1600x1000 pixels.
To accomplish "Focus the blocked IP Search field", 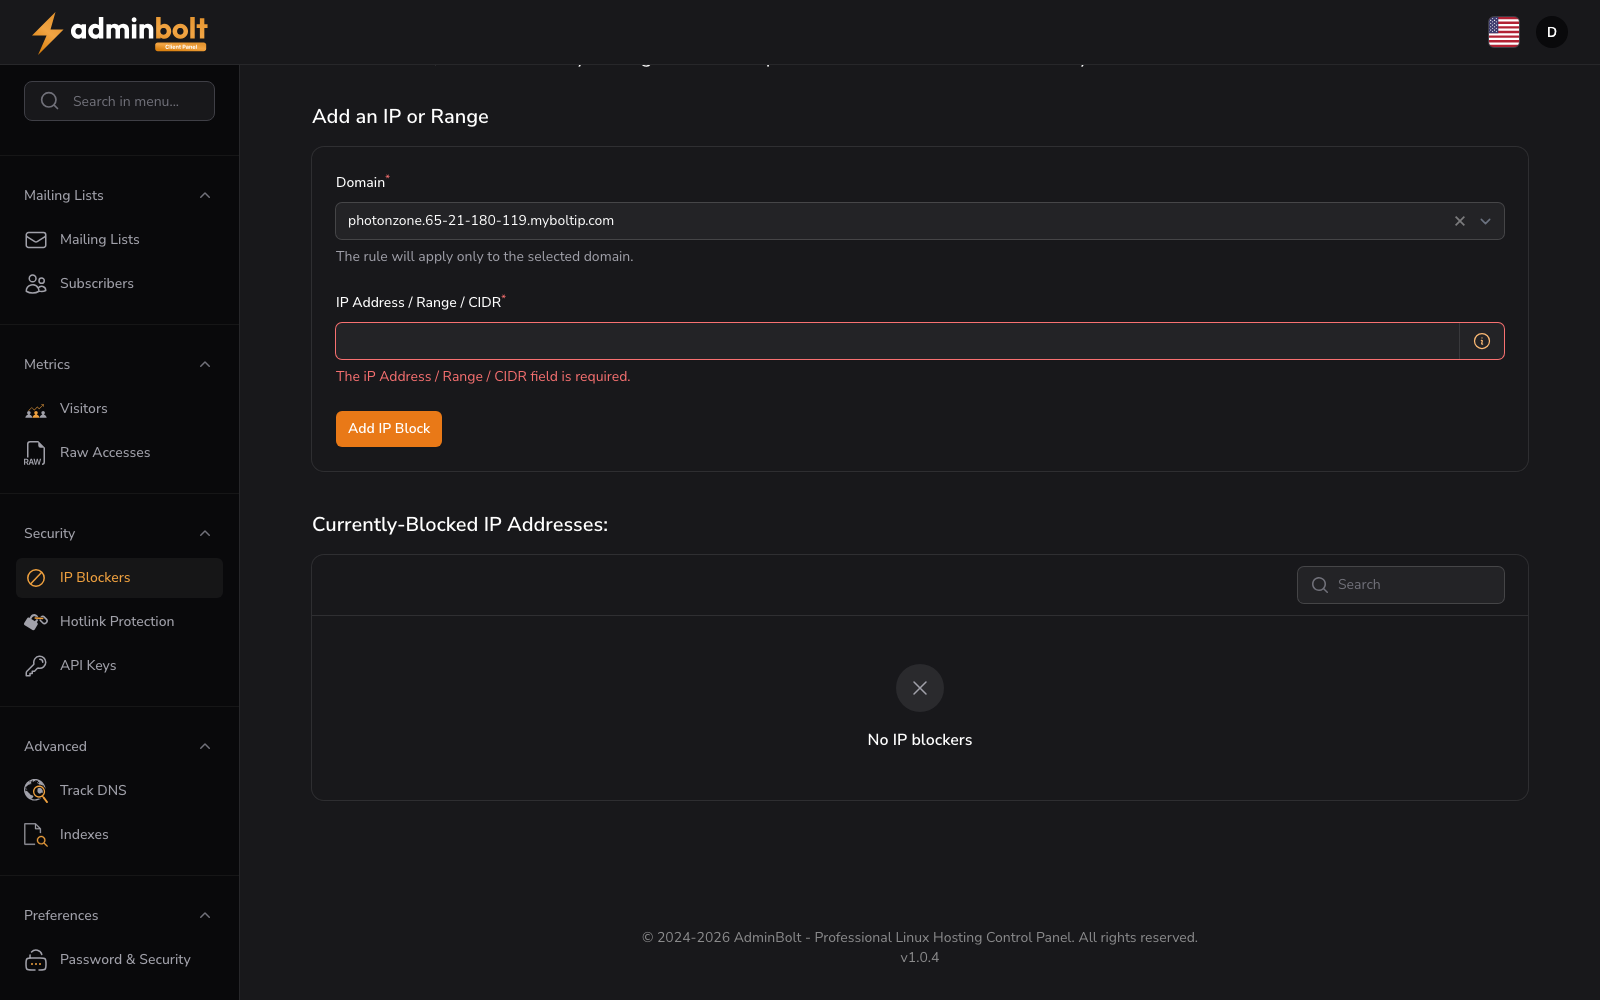I will (x=1400, y=585).
